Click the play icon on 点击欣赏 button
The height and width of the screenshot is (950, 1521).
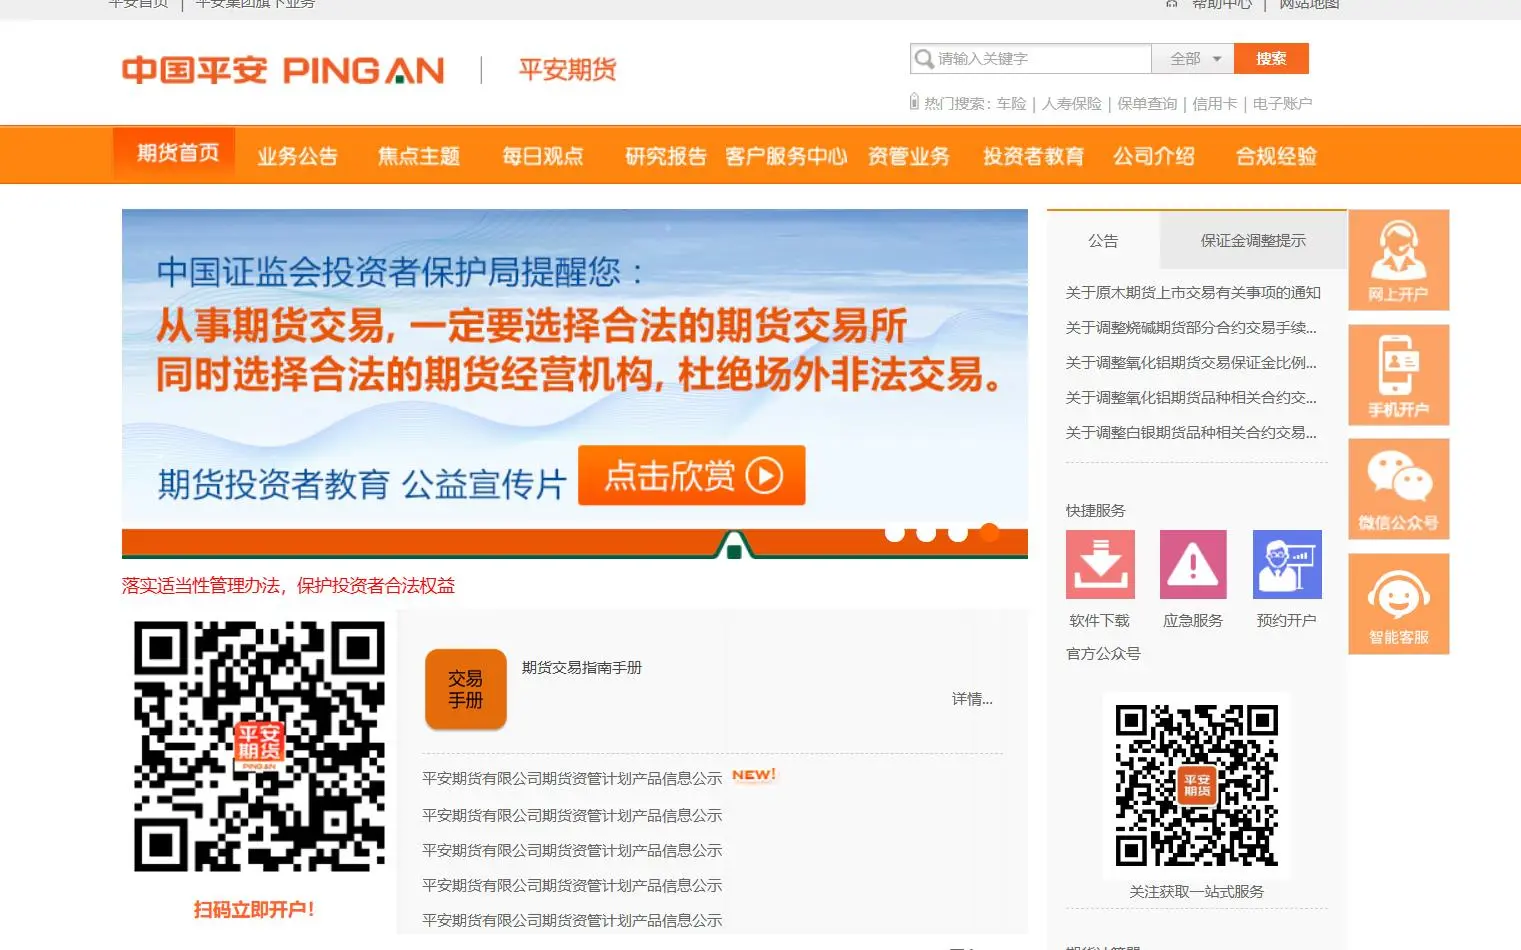[764, 475]
